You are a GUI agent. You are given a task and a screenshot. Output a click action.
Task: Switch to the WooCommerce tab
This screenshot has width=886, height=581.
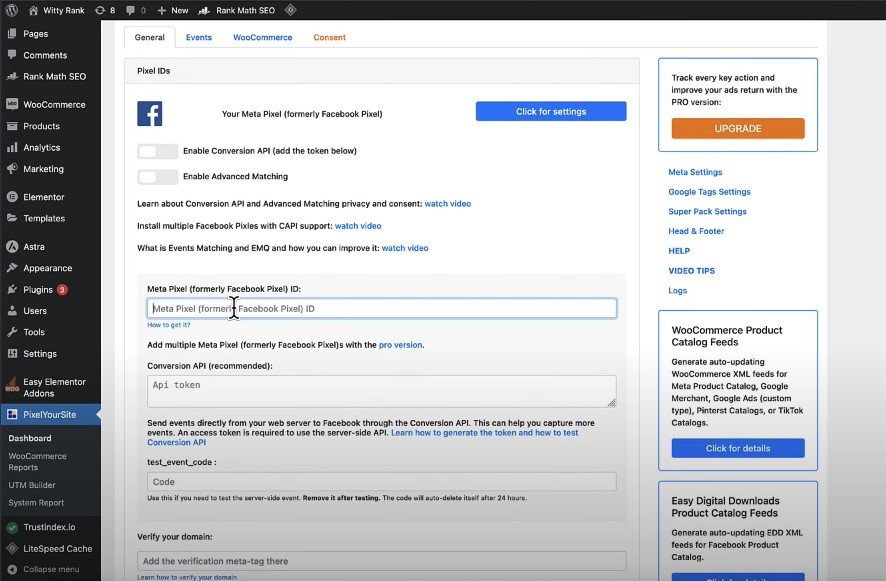pos(263,37)
